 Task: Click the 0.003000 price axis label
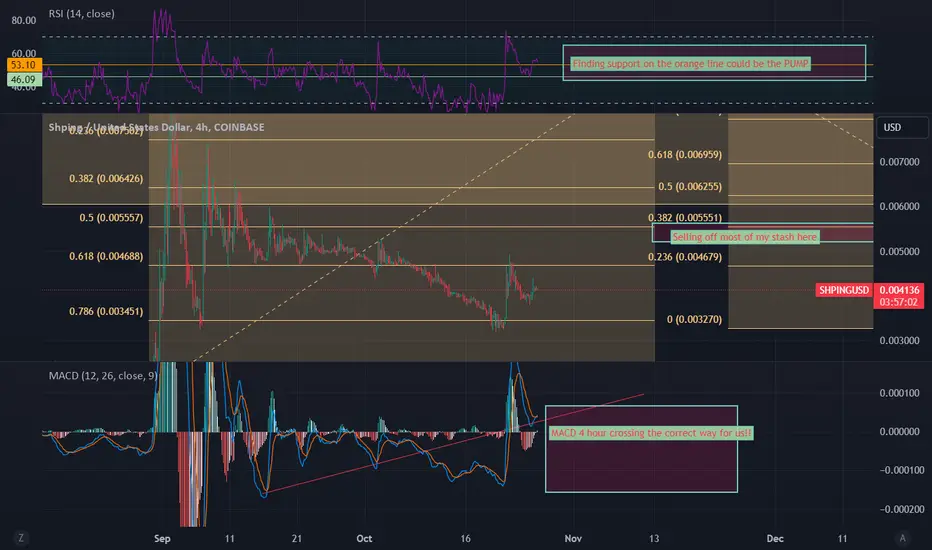click(899, 341)
